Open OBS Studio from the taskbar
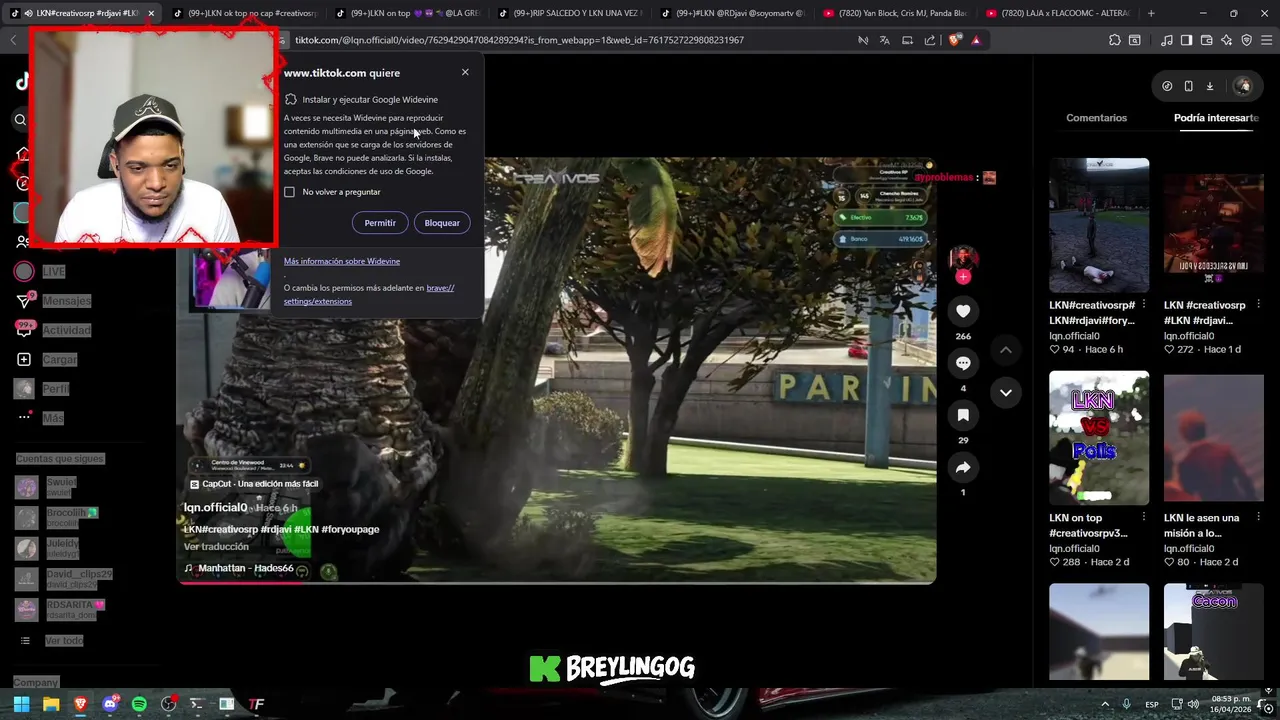Image resolution: width=1280 pixels, height=720 pixels. point(168,704)
